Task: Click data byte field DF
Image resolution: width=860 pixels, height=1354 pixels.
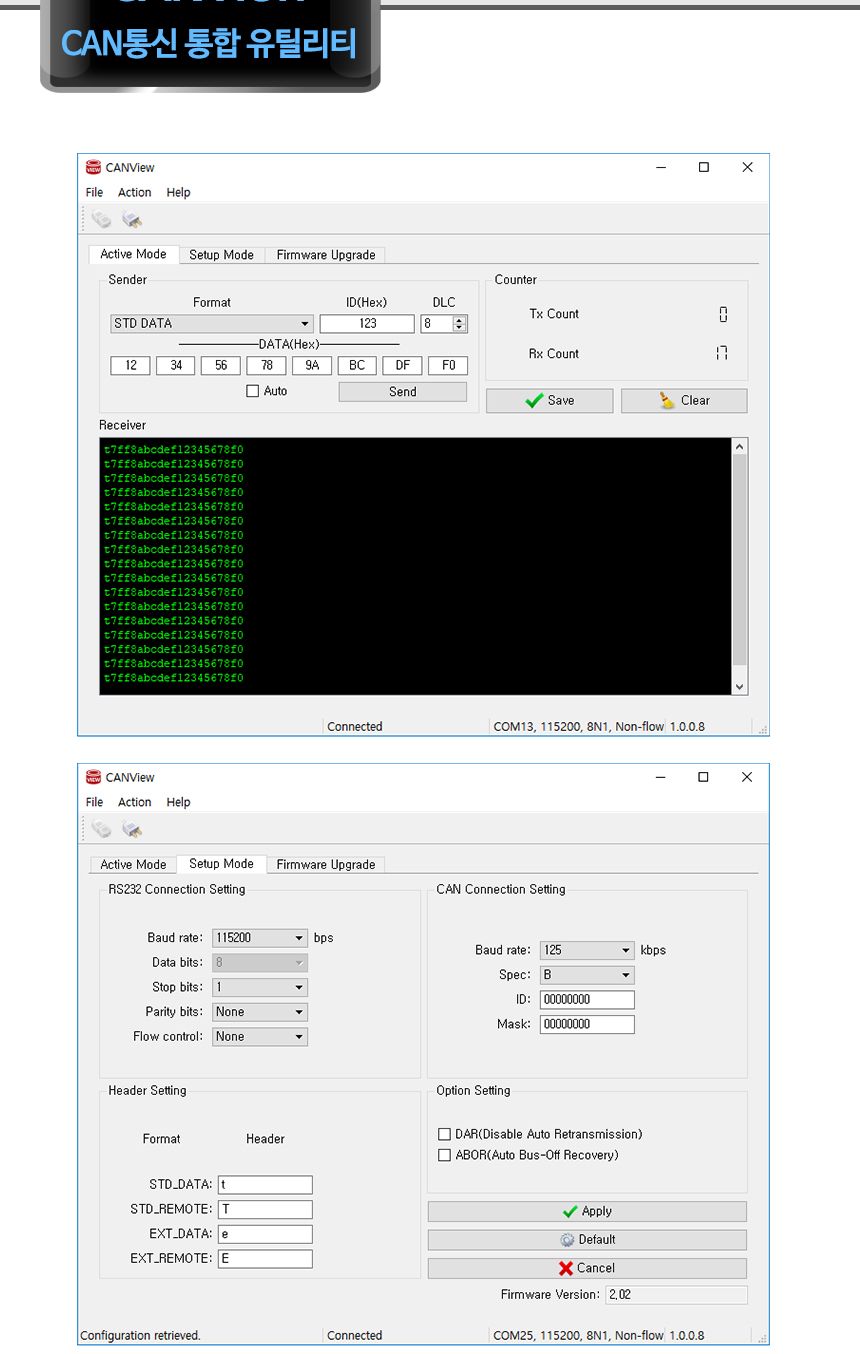Action: point(402,366)
